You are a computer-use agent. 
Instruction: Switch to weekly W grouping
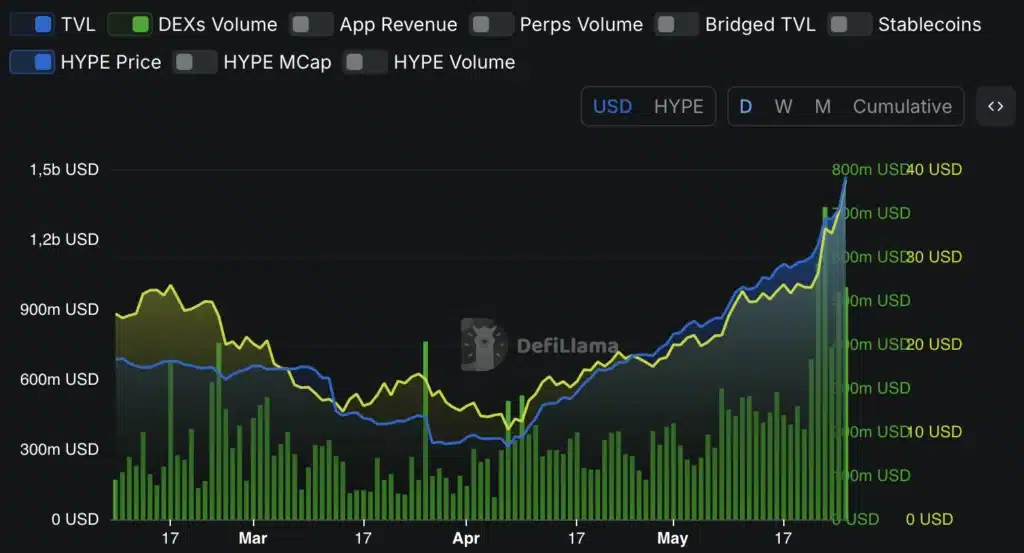click(x=783, y=106)
